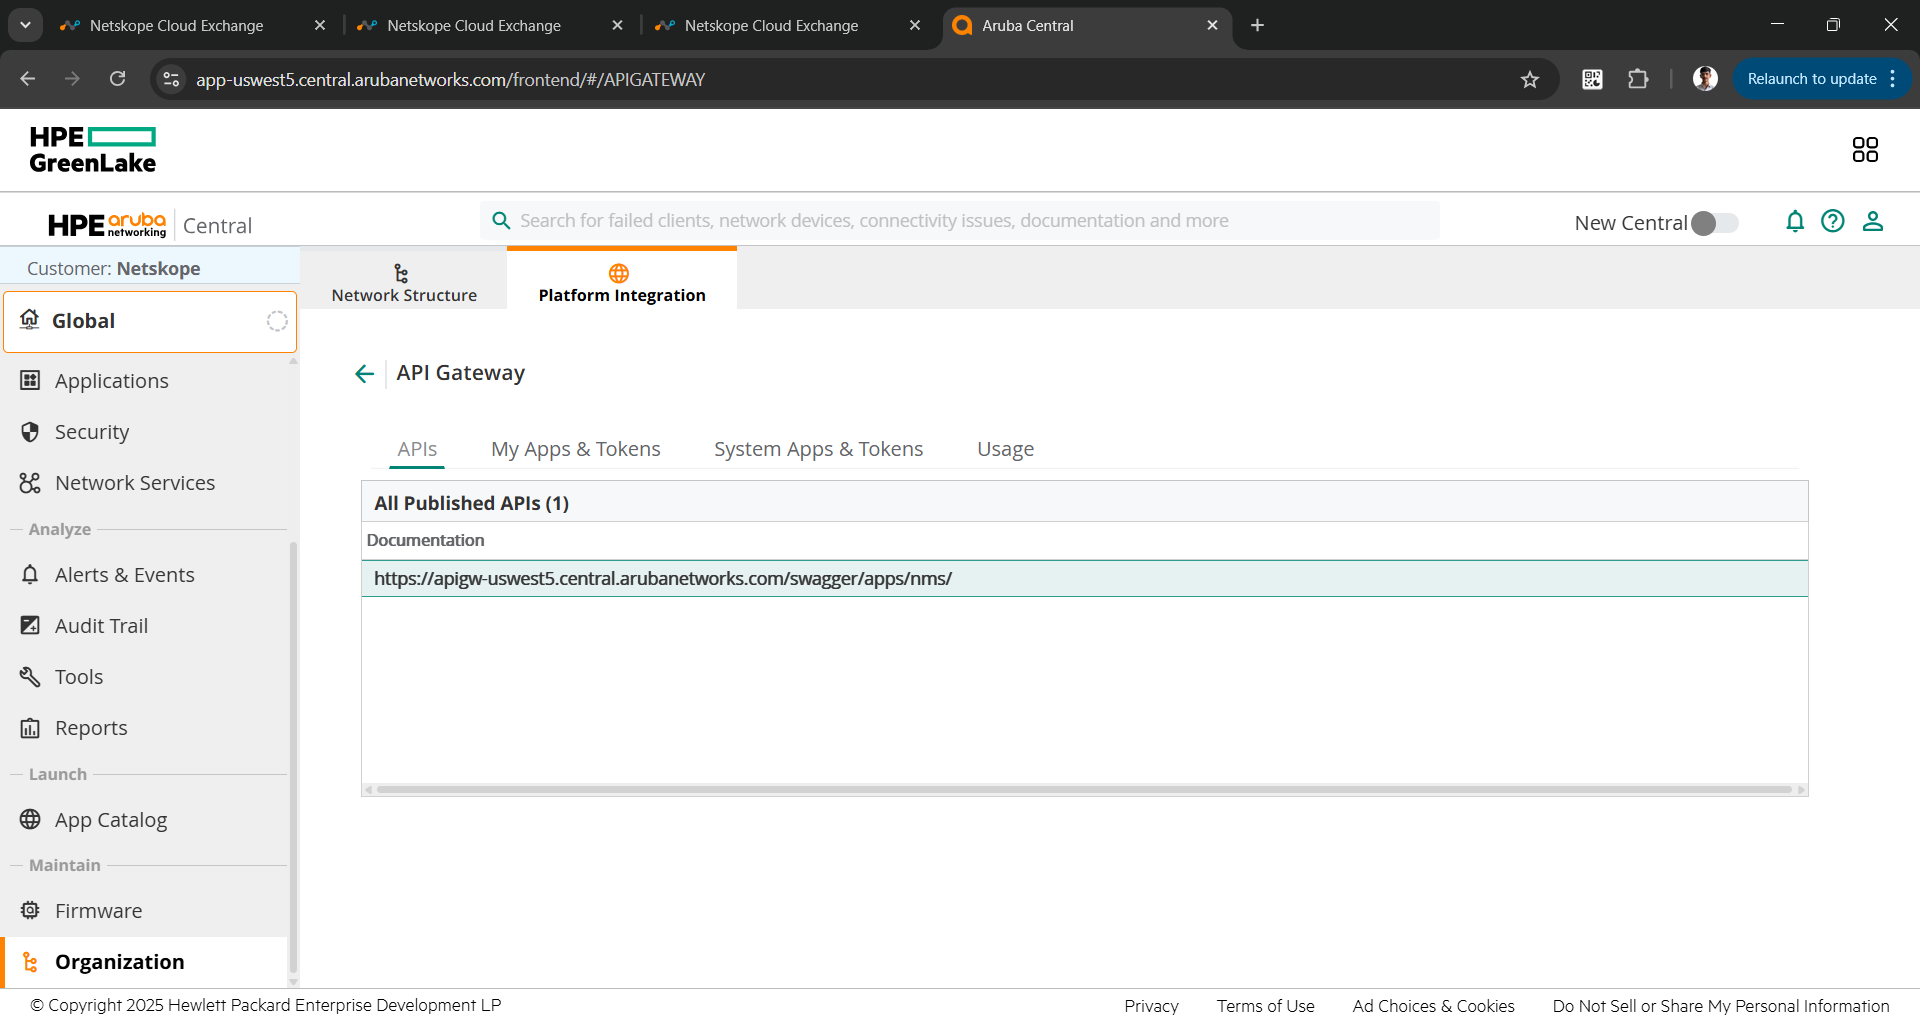Click the Network Services icon

pos(30,483)
